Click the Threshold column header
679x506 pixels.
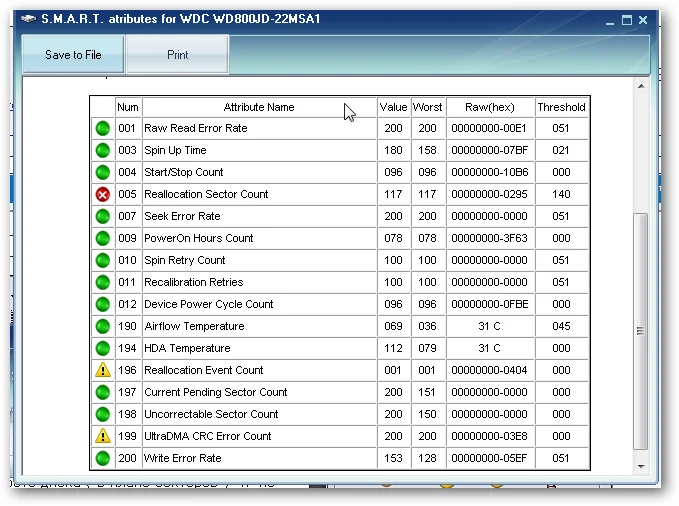tap(561, 107)
